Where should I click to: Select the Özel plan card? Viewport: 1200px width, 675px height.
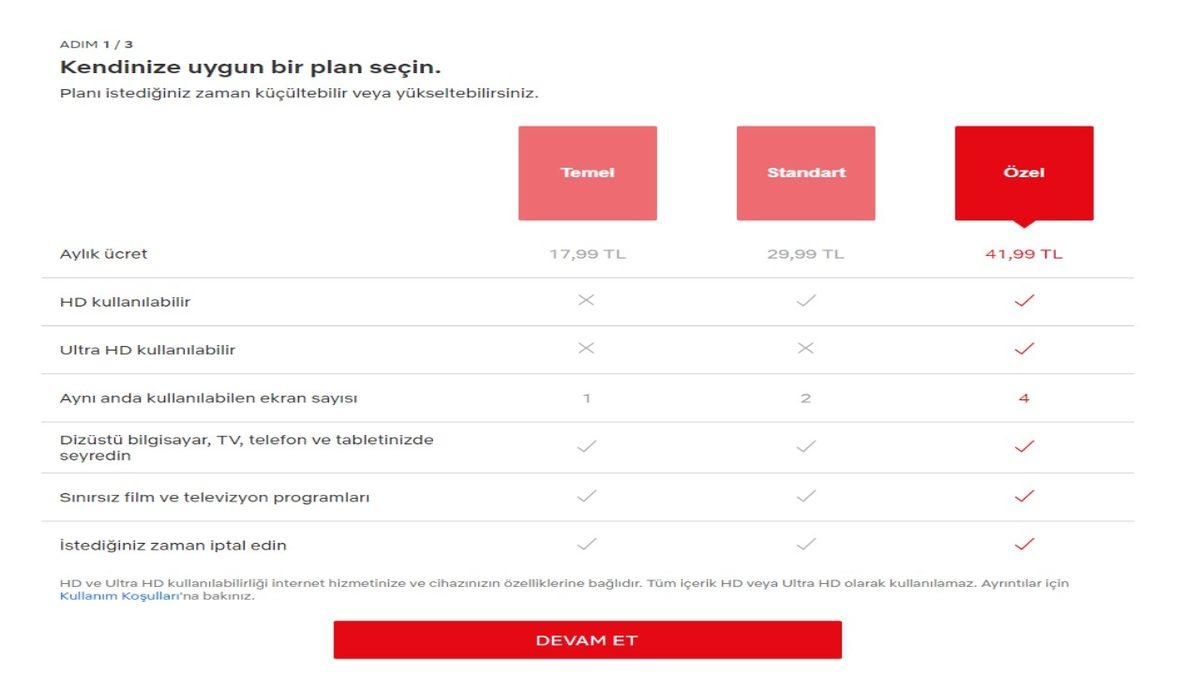click(1024, 172)
